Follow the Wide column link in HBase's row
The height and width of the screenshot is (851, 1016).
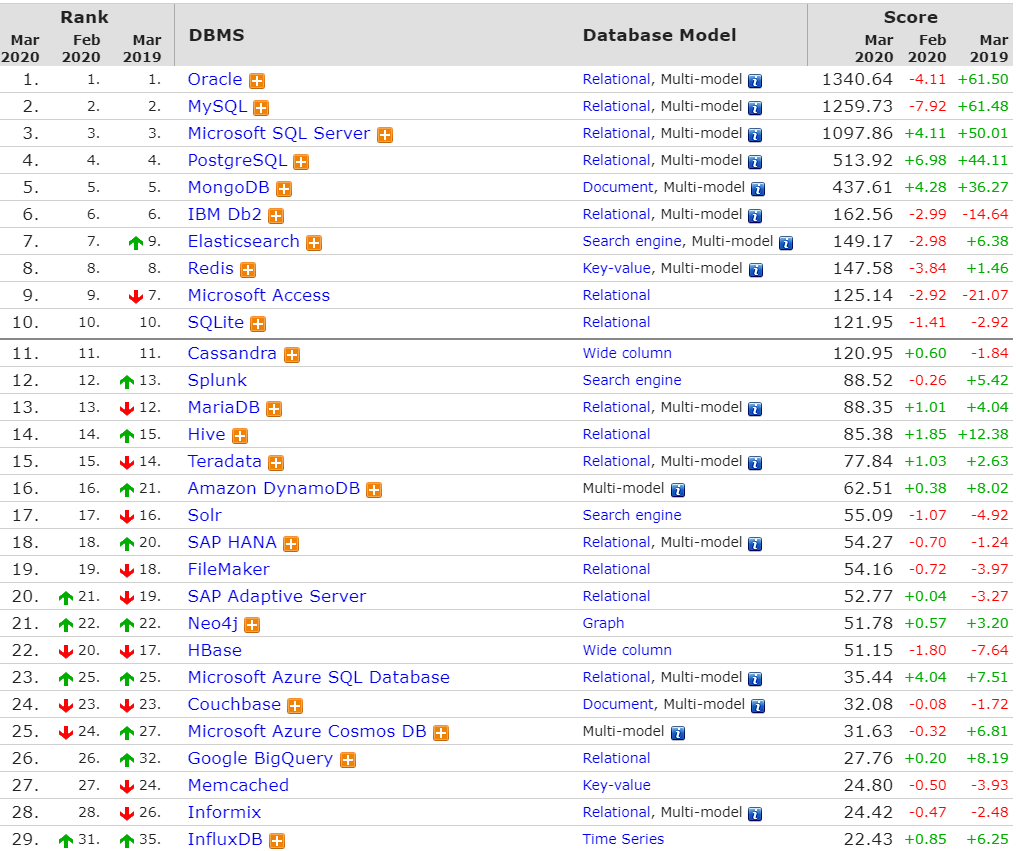pos(627,650)
